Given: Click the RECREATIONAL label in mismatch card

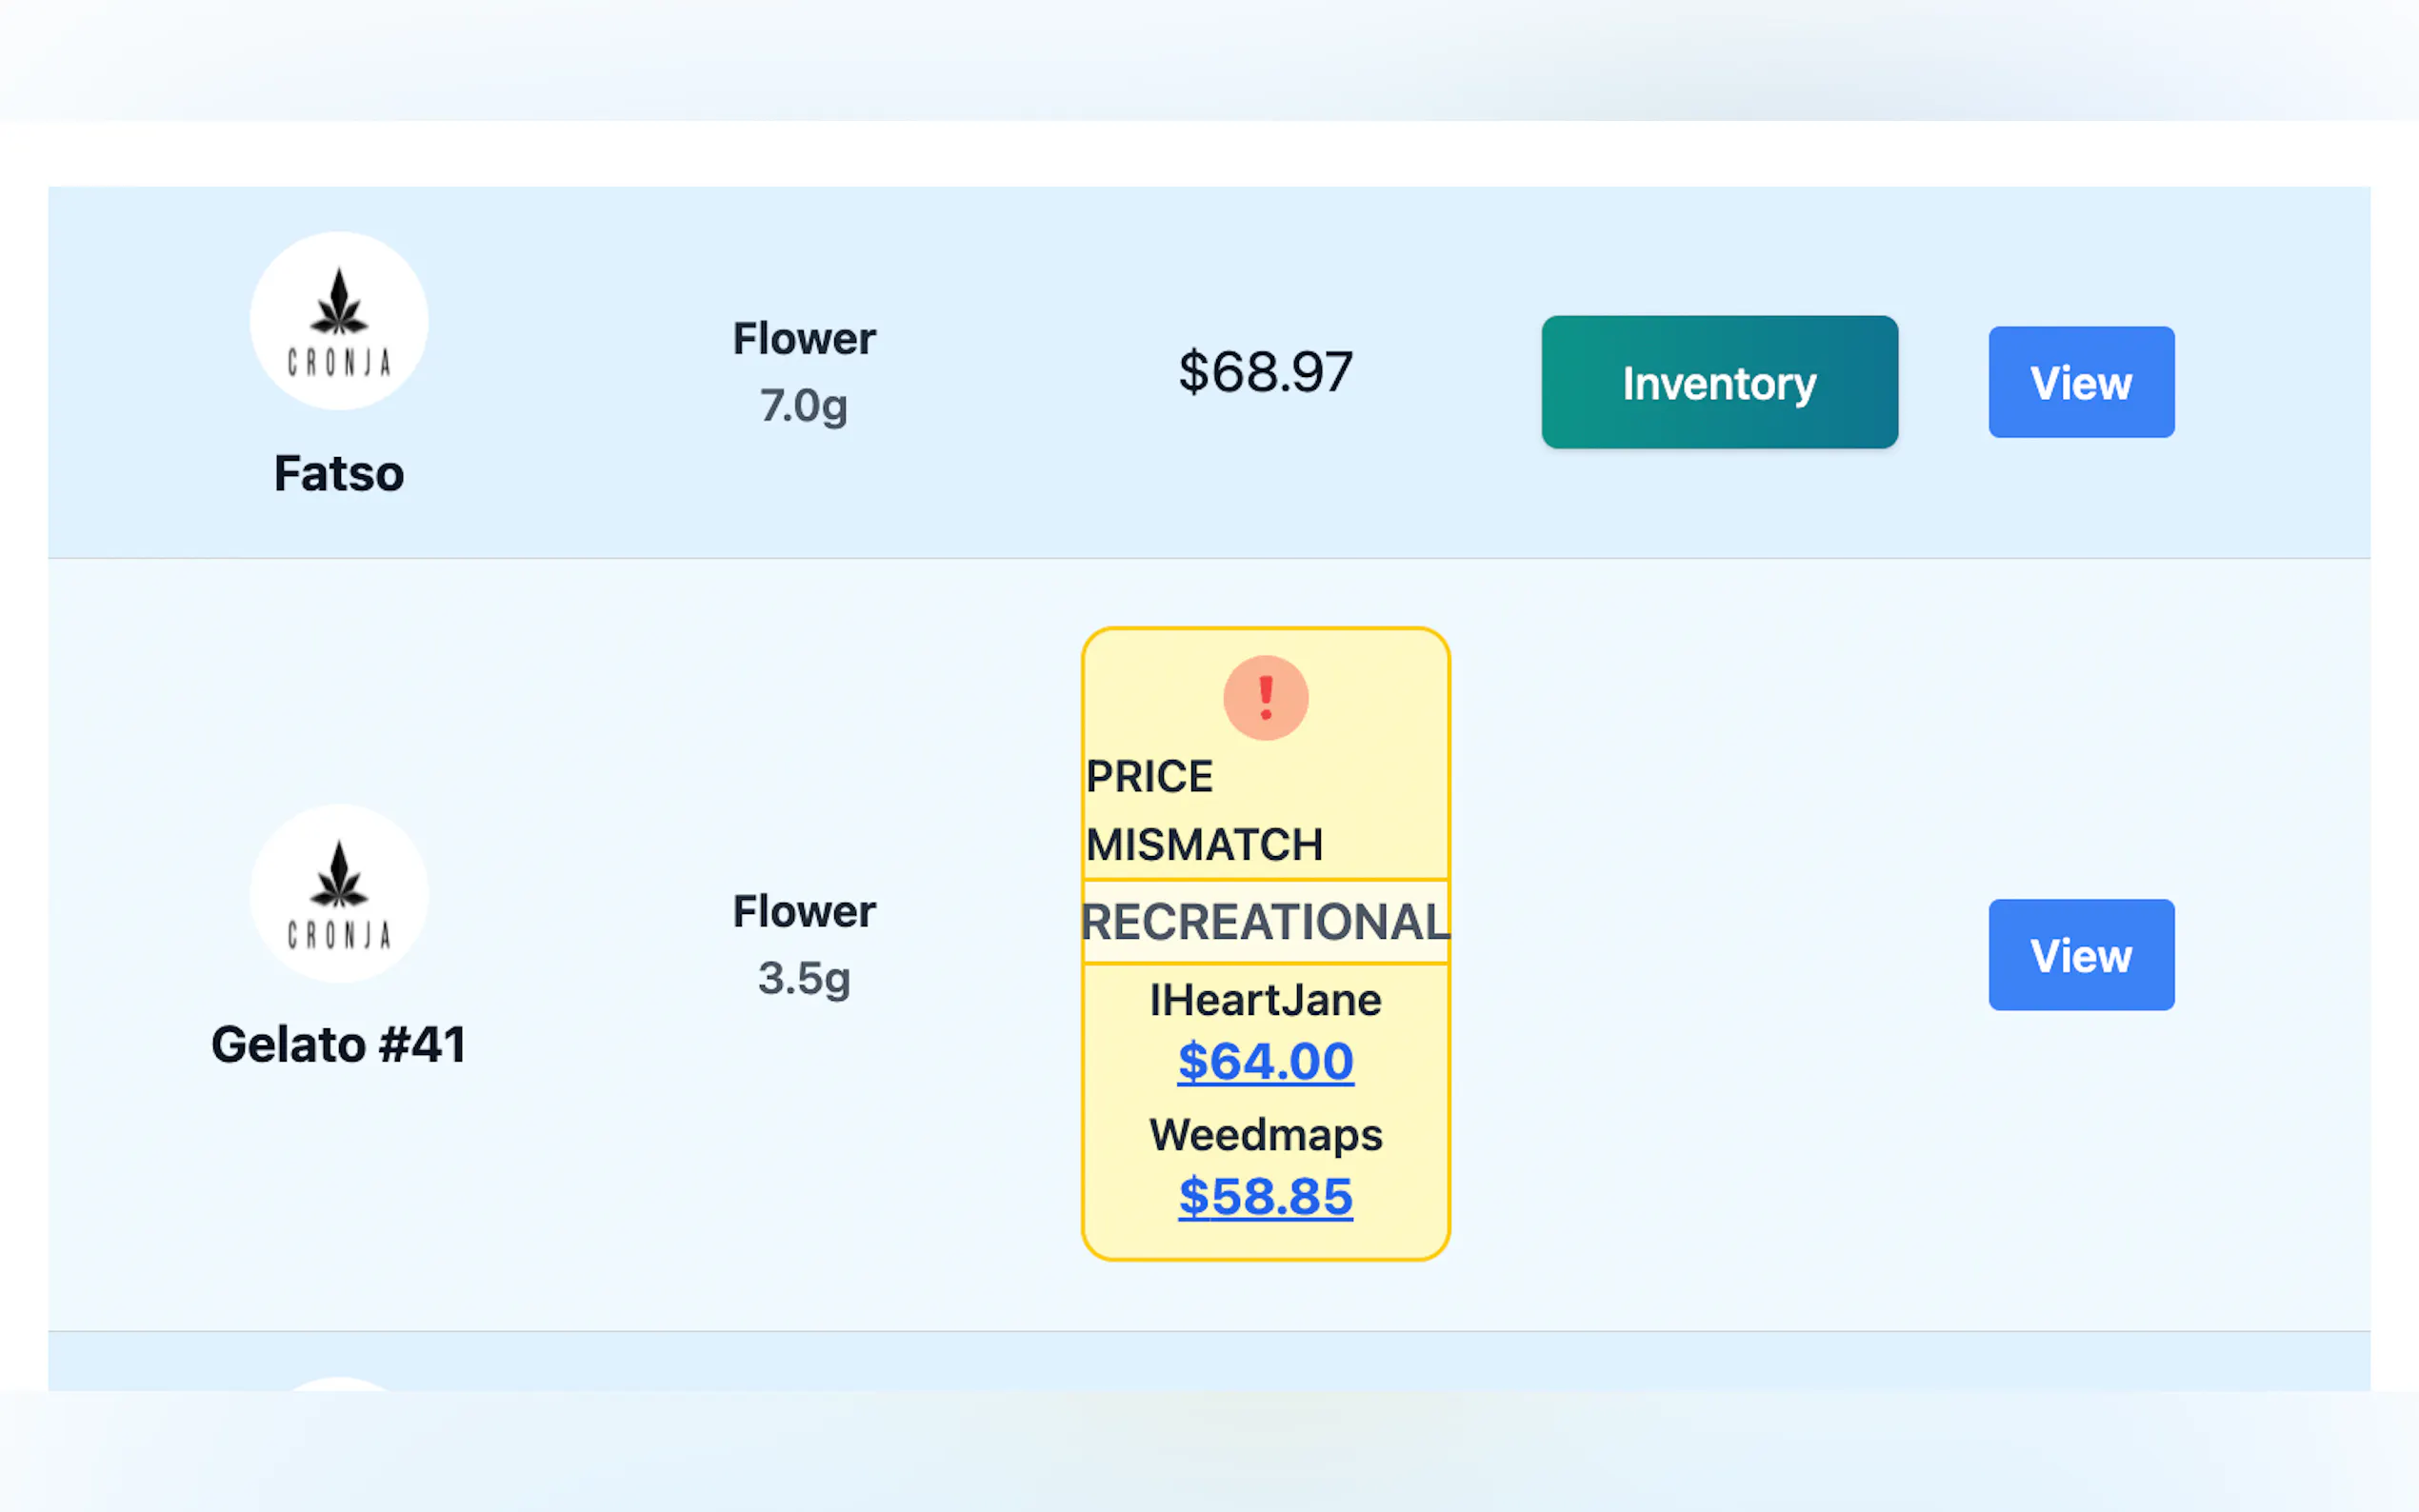Looking at the screenshot, I should click(1265, 921).
